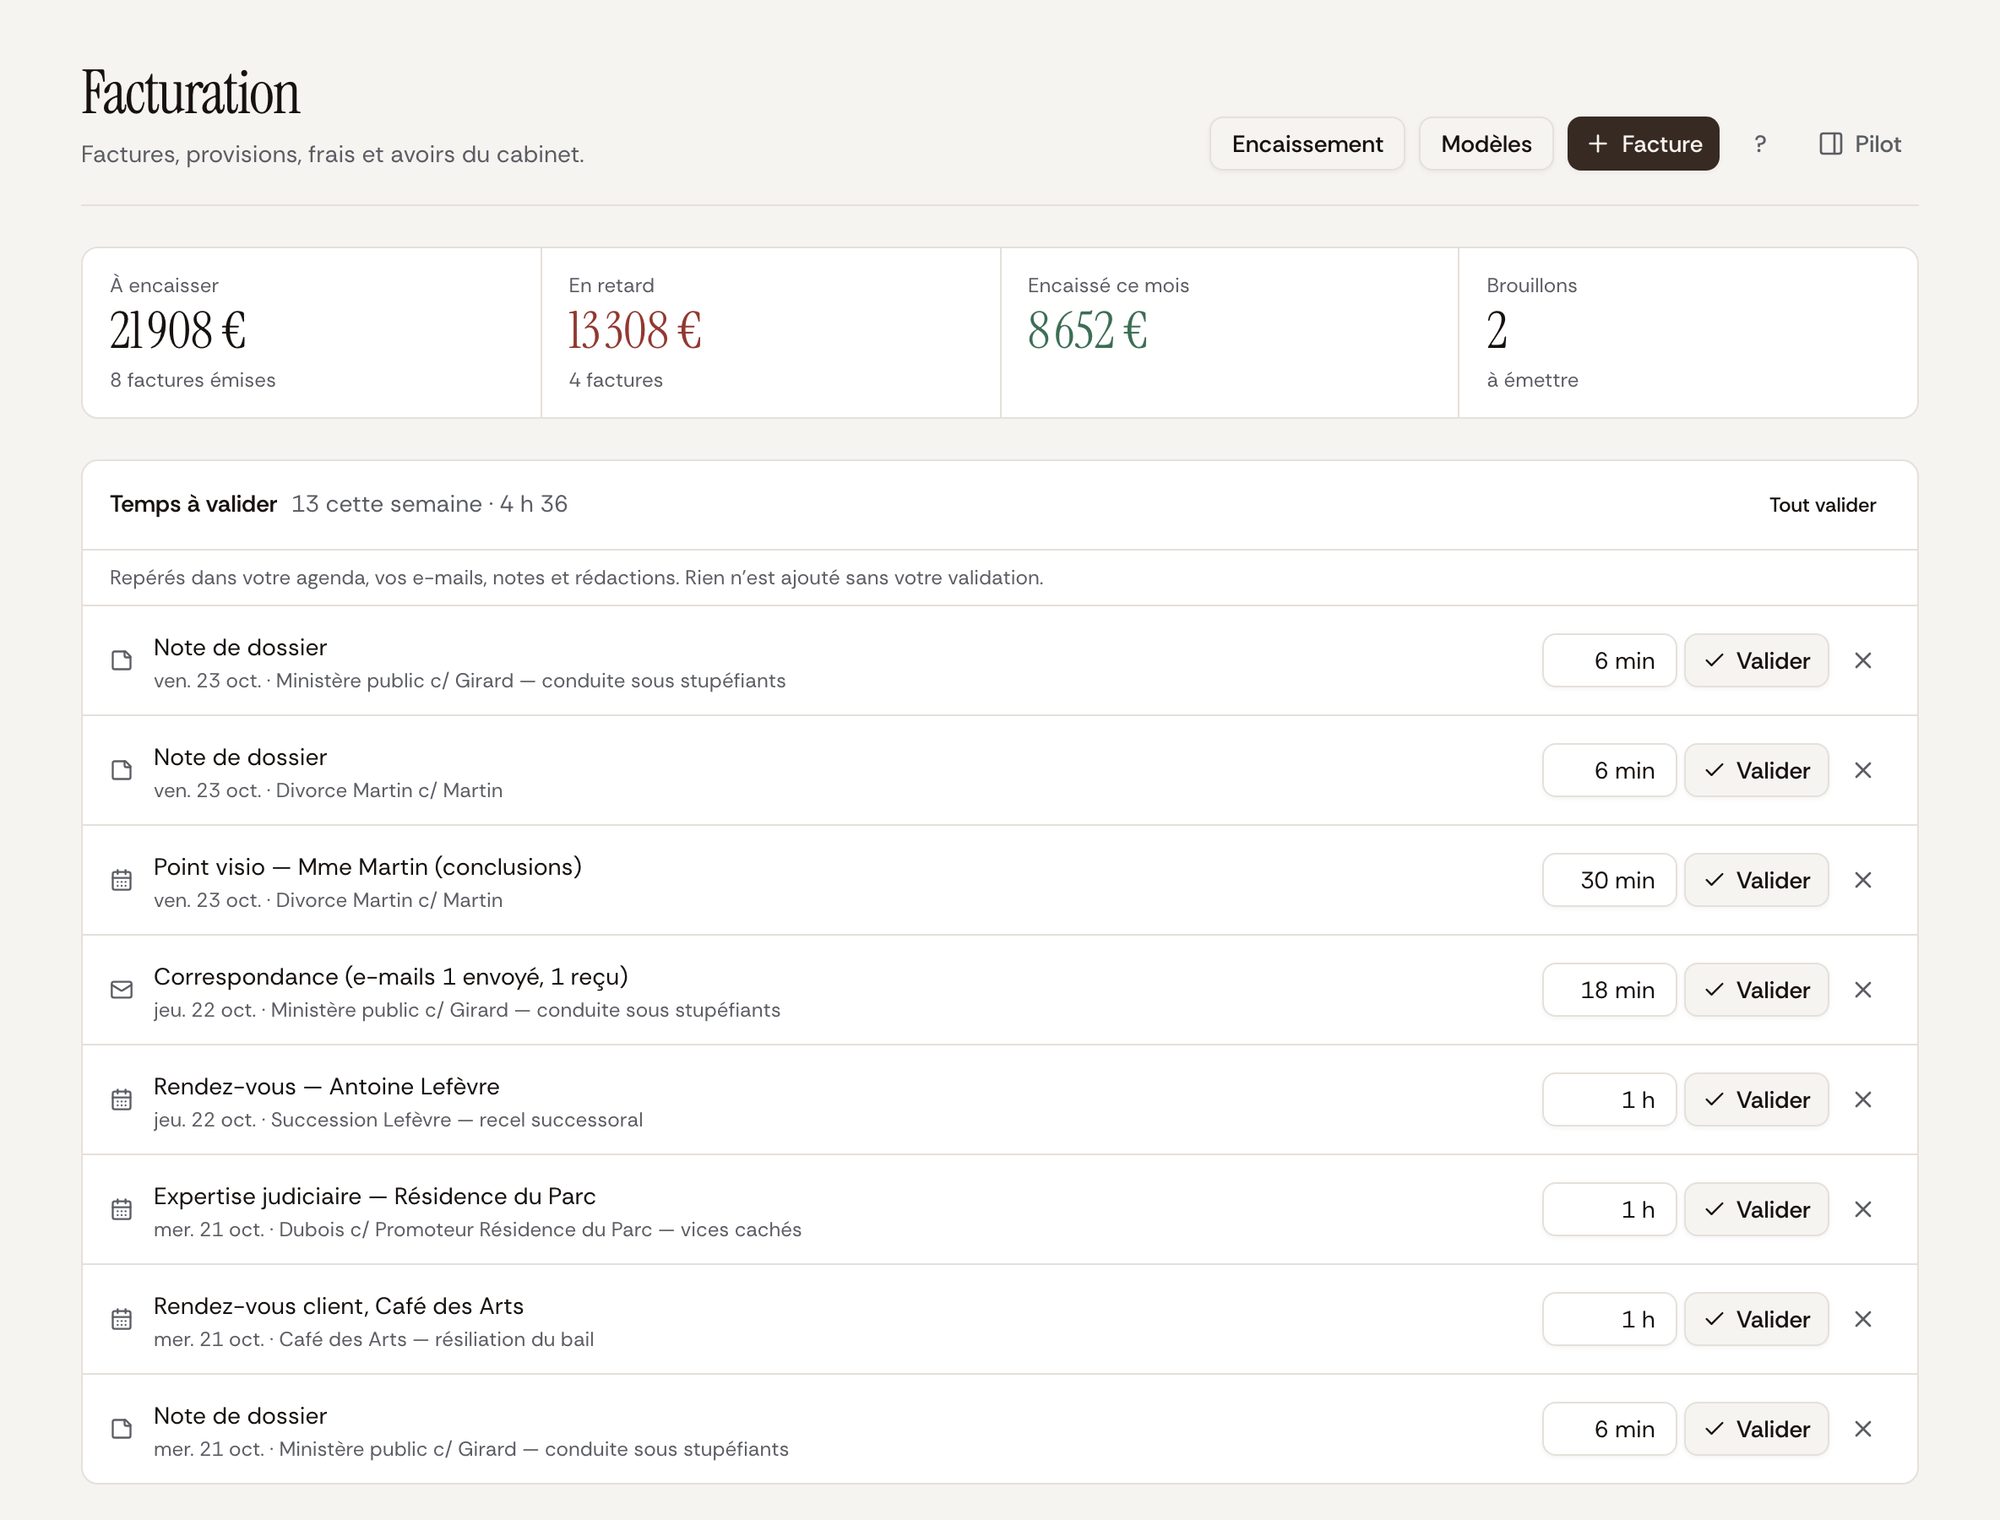Edit the 30 min duration field for Point visio
The width and height of the screenshot is (2000, 1520).
[1609, 880]
